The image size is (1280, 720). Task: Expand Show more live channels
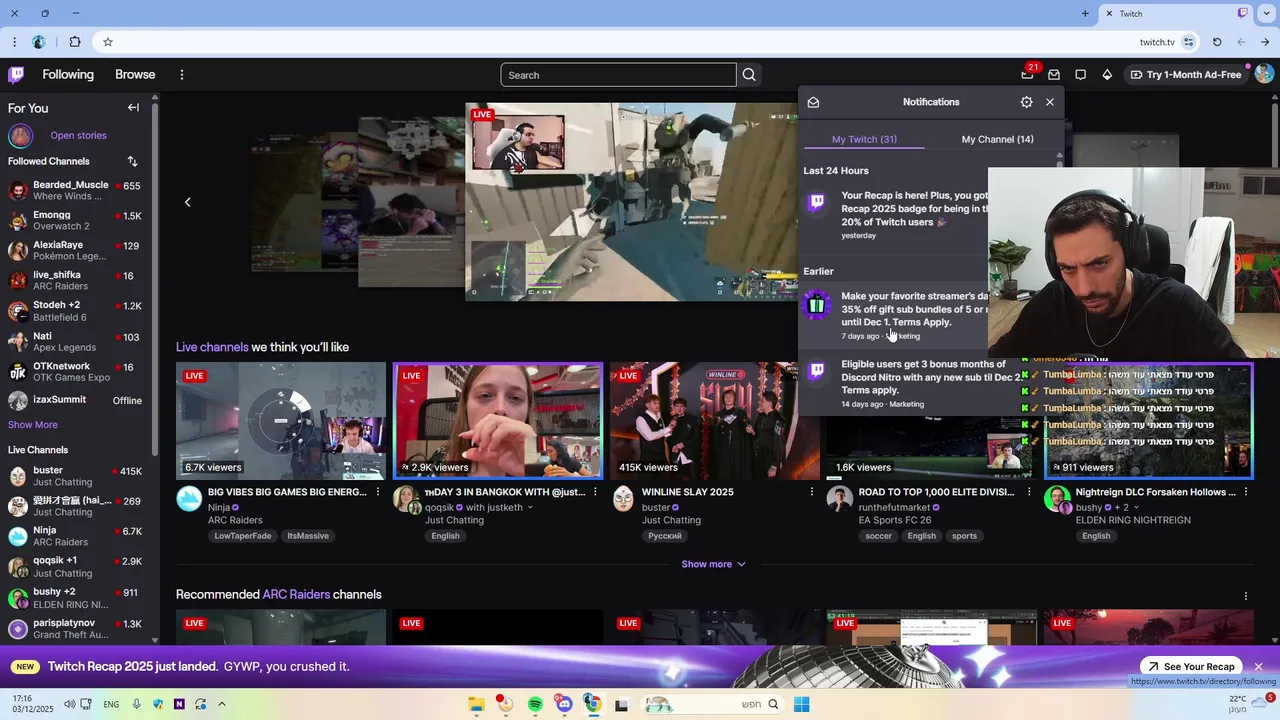coord(714,564)
